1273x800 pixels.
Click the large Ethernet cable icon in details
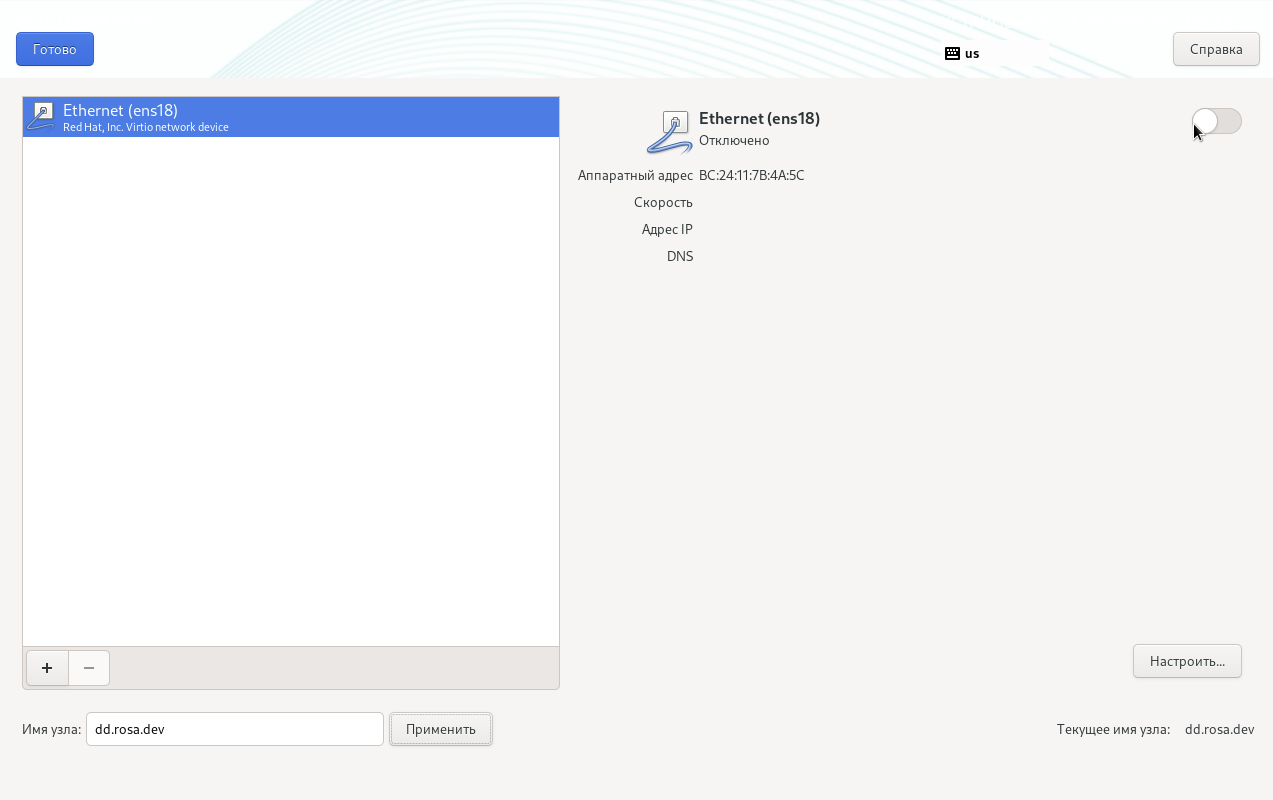[670, 132]
